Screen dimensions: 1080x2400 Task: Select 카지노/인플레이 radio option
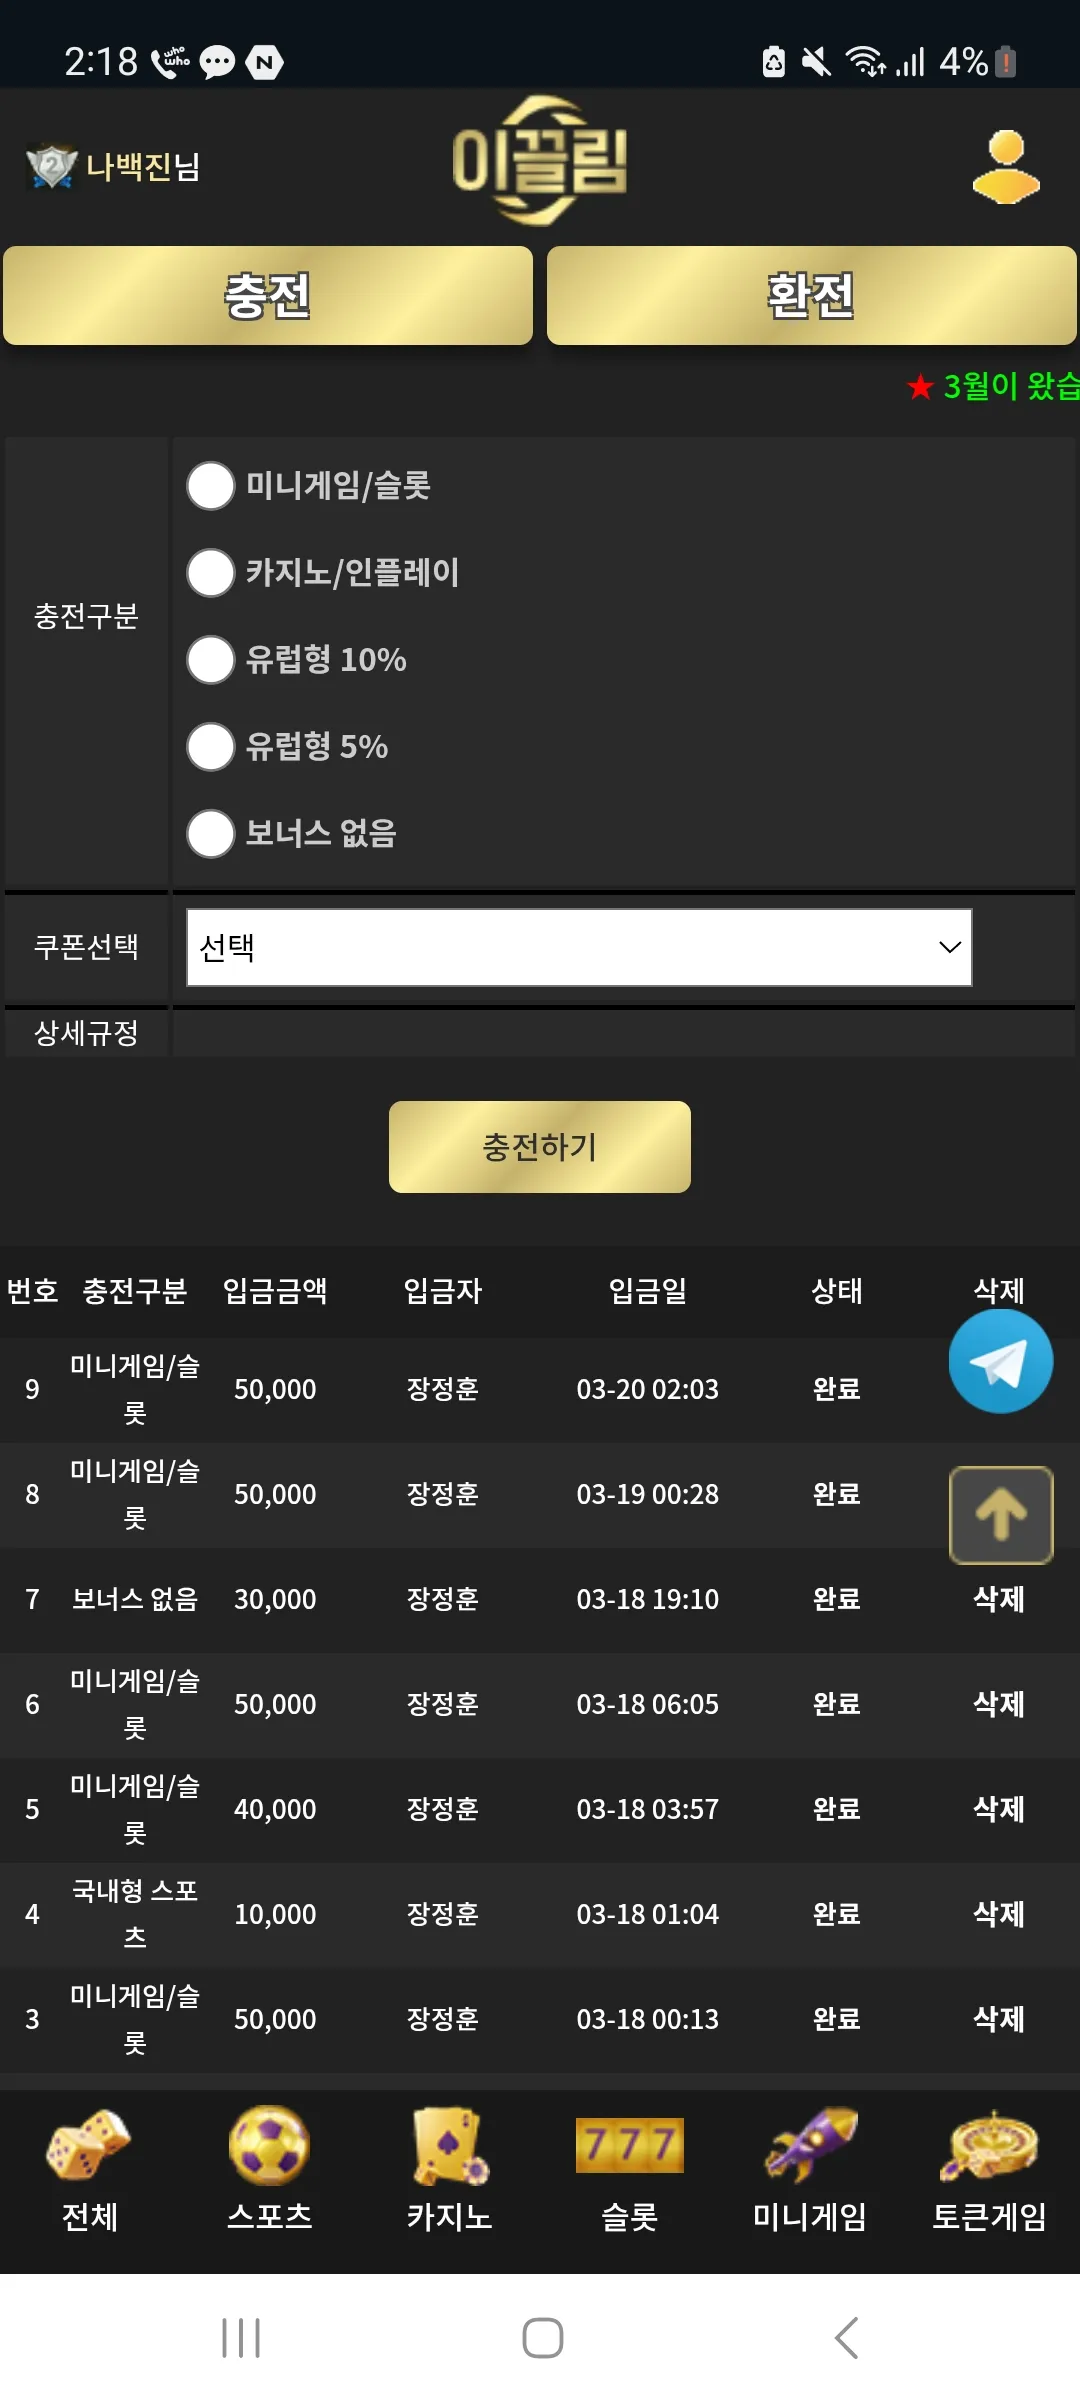point(211,572)
